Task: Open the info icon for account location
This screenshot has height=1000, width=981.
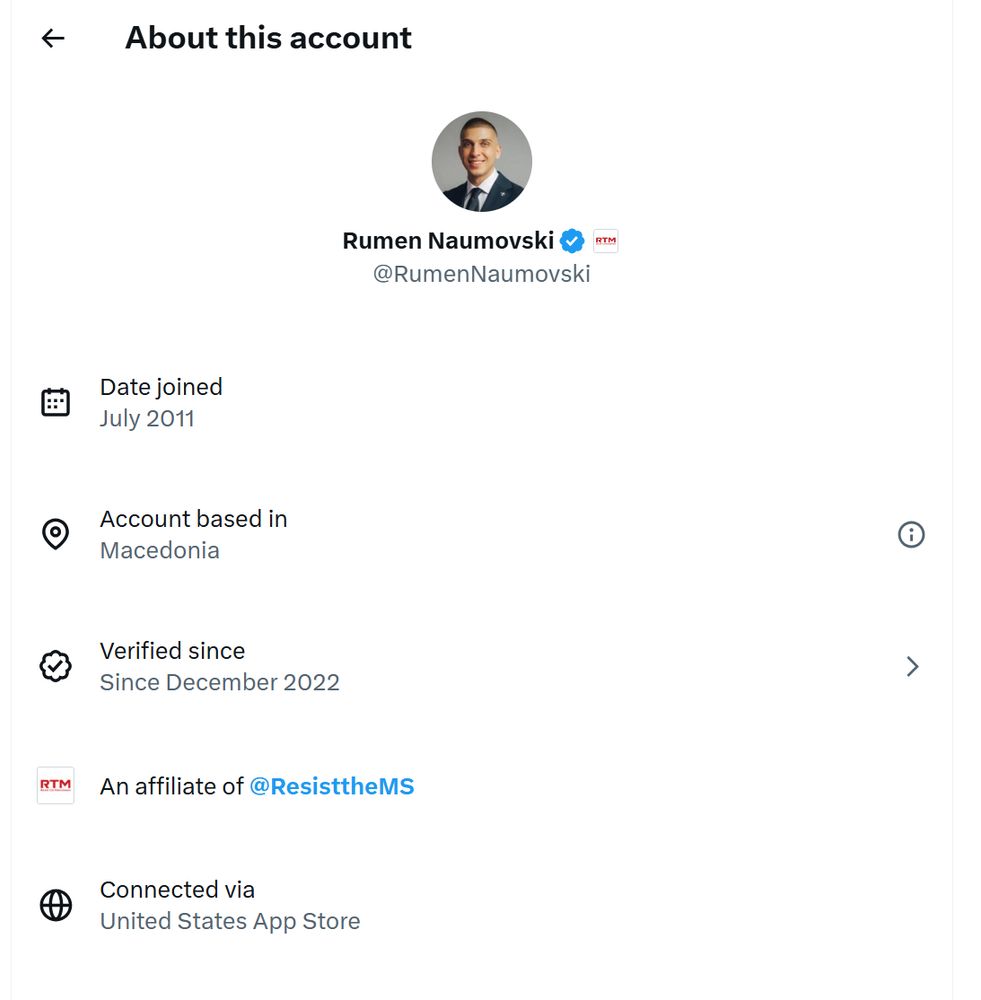Action: click(911, 535)
